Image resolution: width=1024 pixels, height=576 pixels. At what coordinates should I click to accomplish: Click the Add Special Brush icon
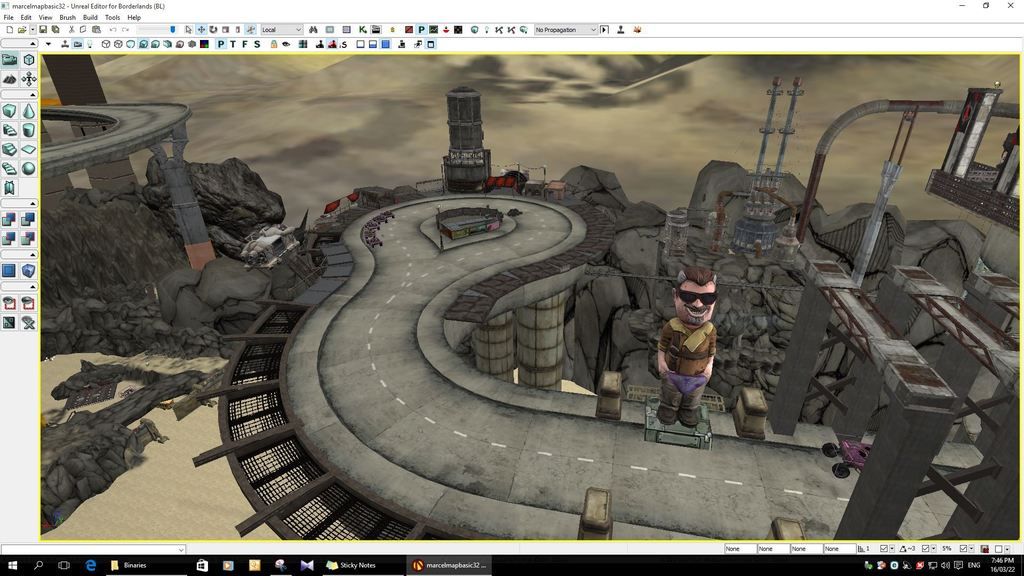pos(9,270)
